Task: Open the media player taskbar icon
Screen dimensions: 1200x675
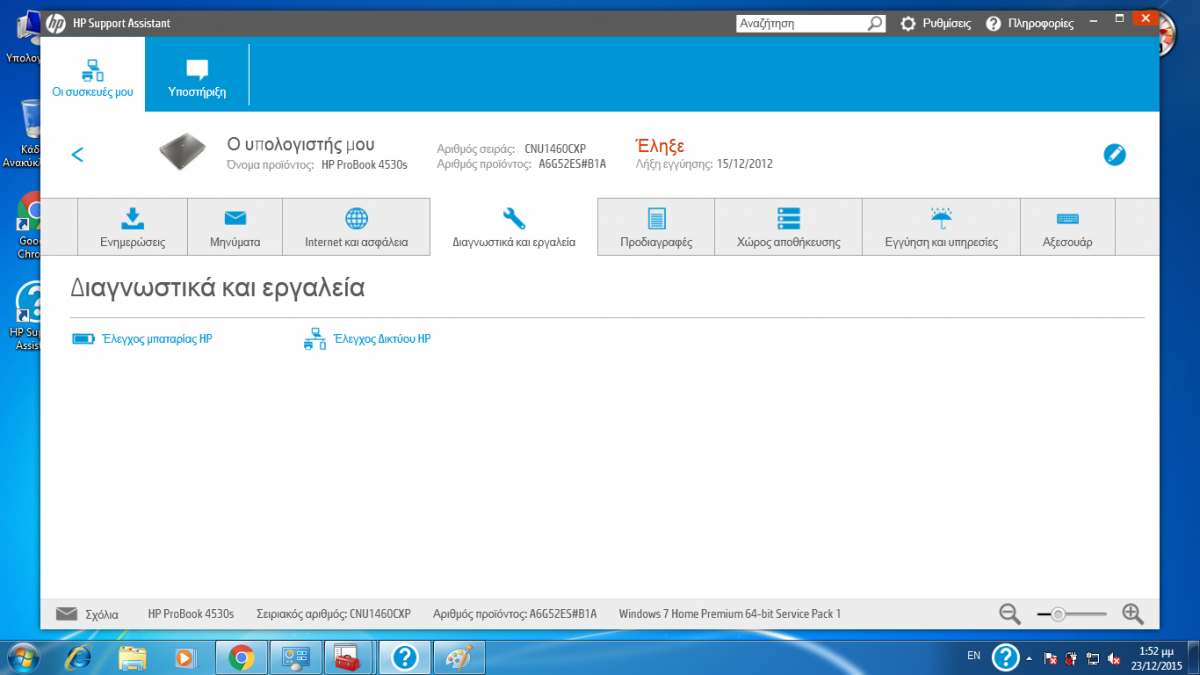Action: coord(185,657)
